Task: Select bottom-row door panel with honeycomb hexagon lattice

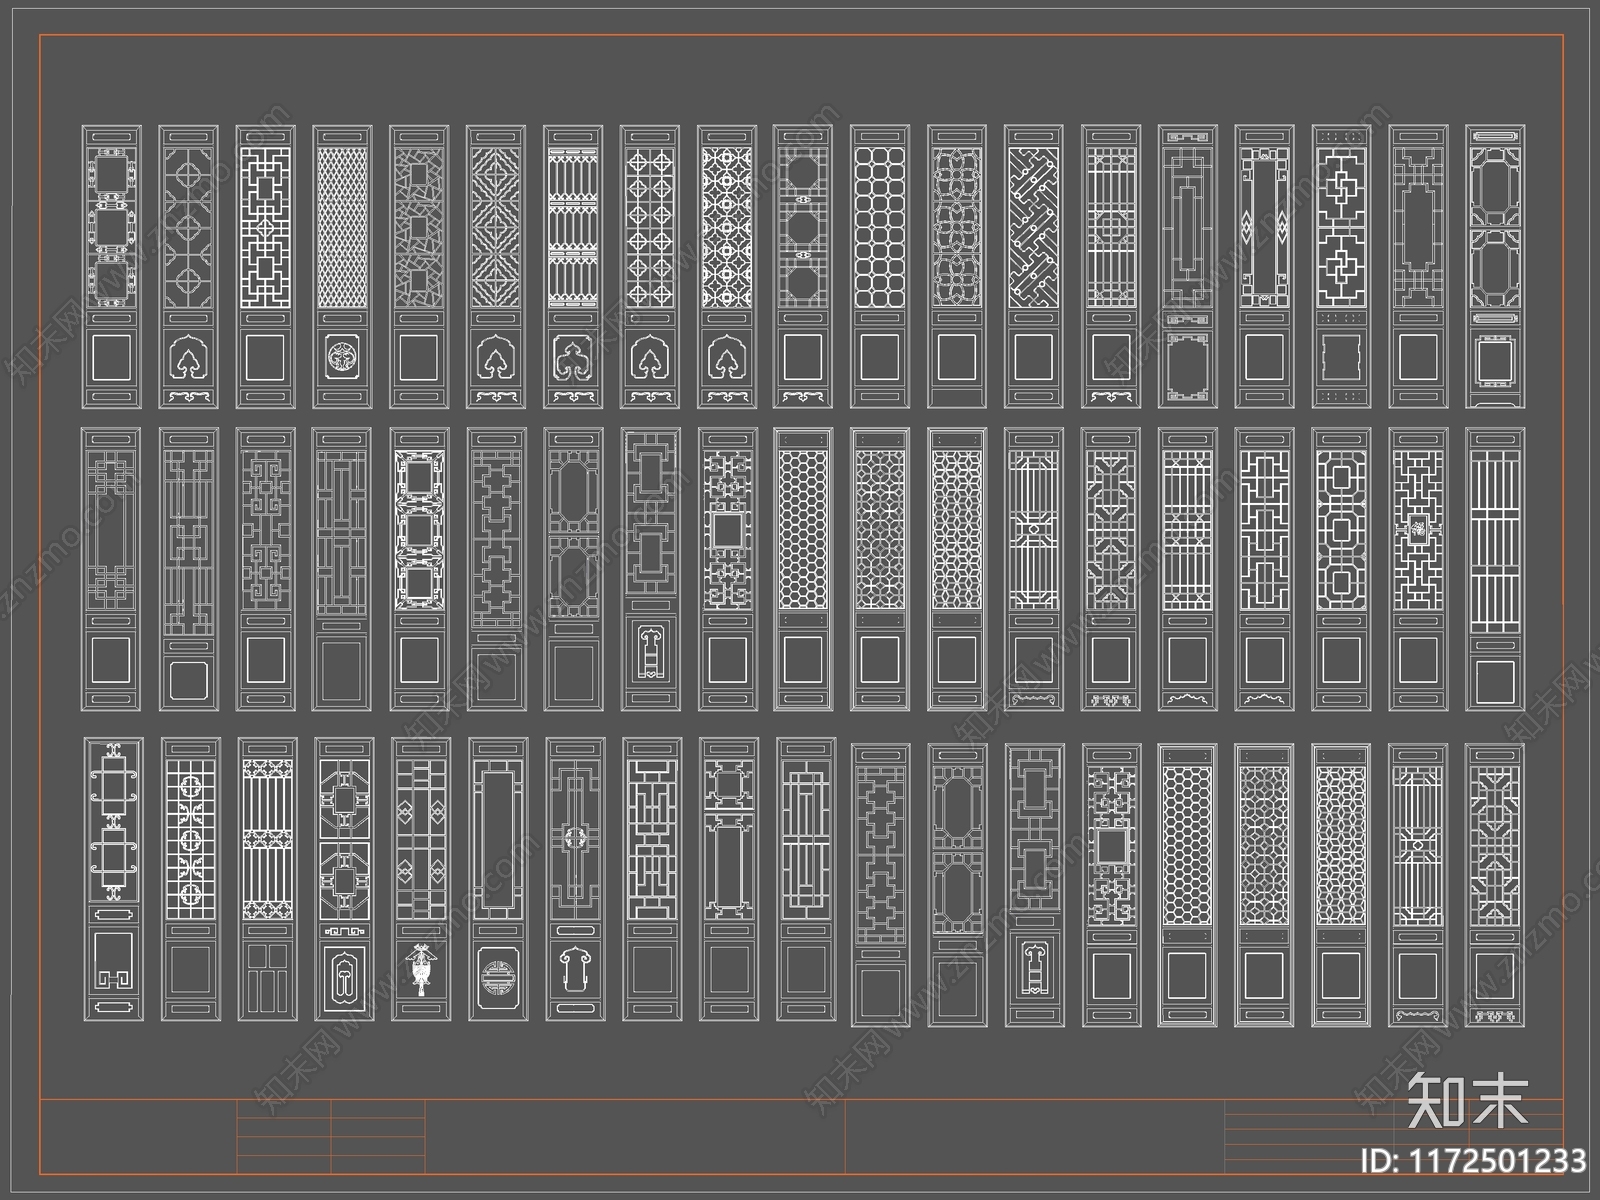Action: click(x=1187, y=886)
